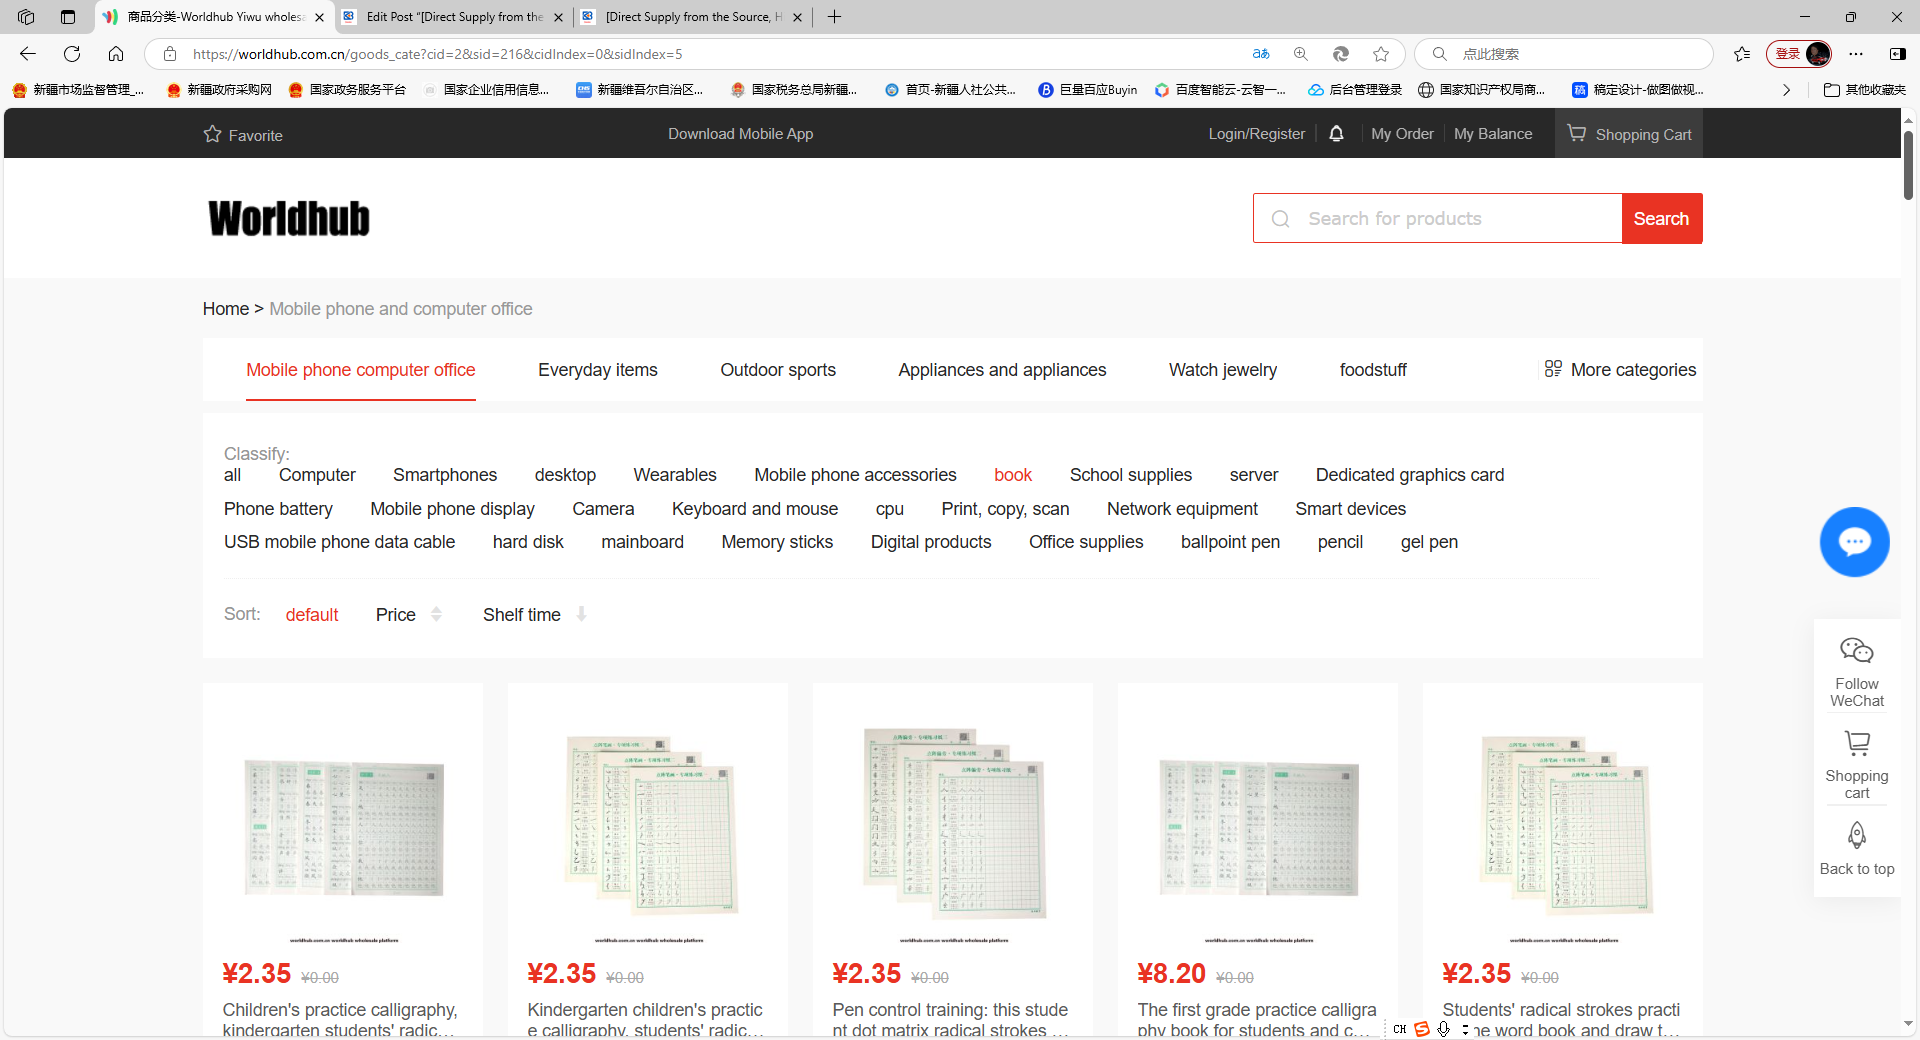1920x1040 pixels.
Task: Click the Favorite star icon
Action: click(212, 134)
